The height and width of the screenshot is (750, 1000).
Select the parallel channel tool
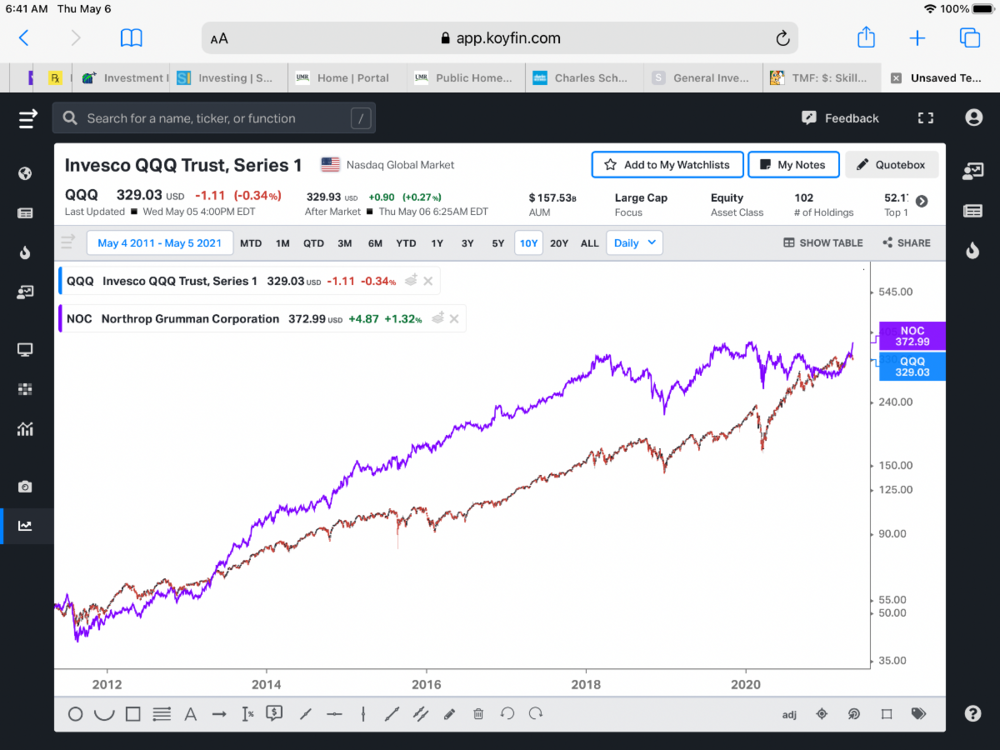(420, 714)
